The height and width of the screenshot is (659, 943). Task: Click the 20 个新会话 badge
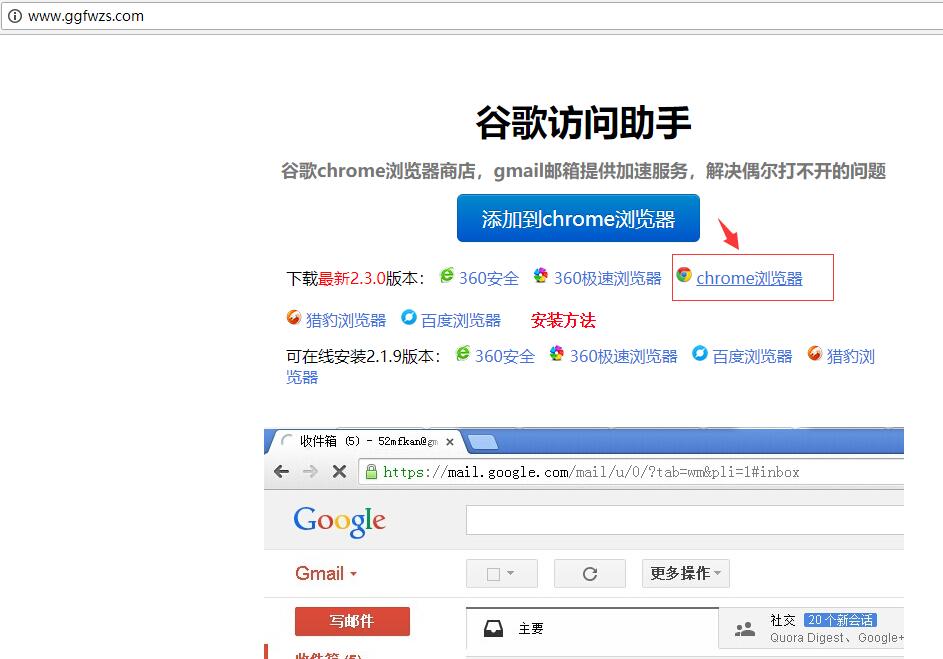(840, 620)
